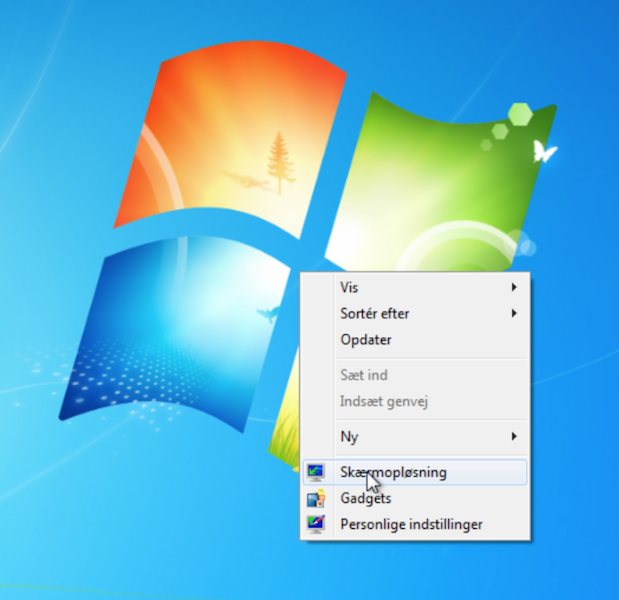
Task: Select Gadgets text in the context menu
Action: 366,499
